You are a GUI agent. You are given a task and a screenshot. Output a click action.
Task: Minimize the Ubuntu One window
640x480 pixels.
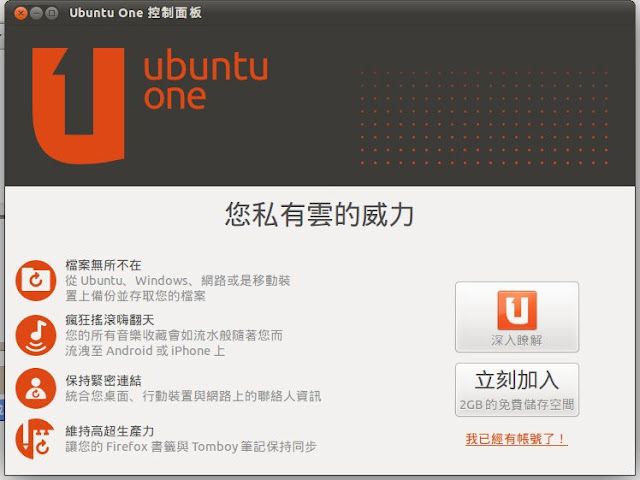[36, 13]
